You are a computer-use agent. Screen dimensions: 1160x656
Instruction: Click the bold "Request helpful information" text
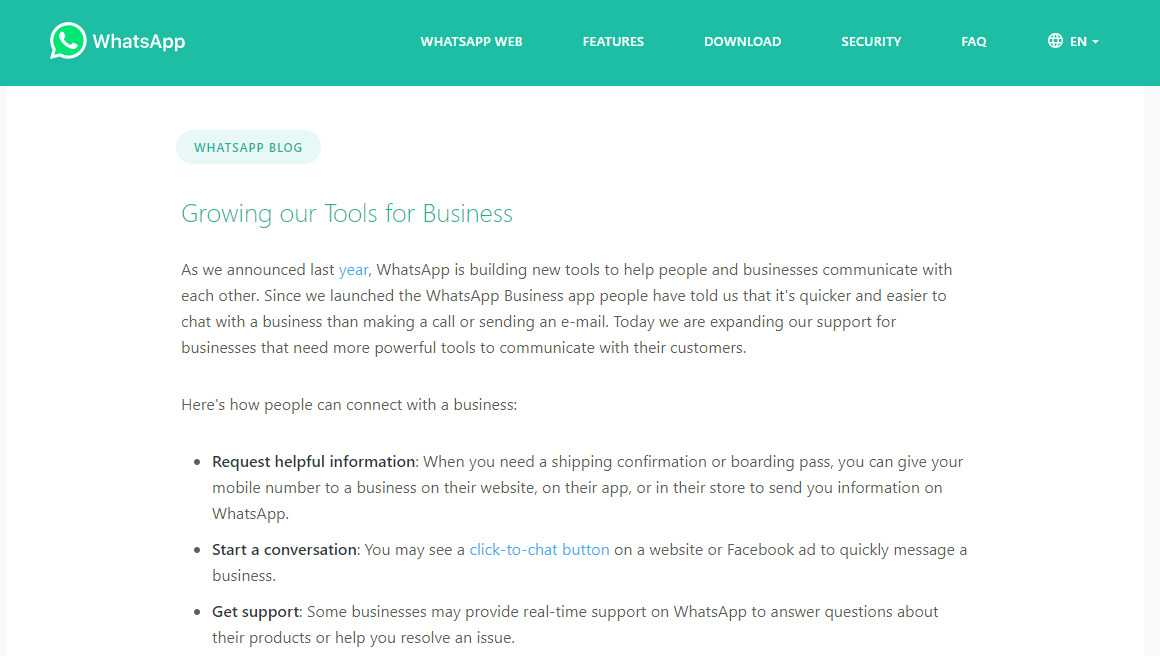click(314, 462)
